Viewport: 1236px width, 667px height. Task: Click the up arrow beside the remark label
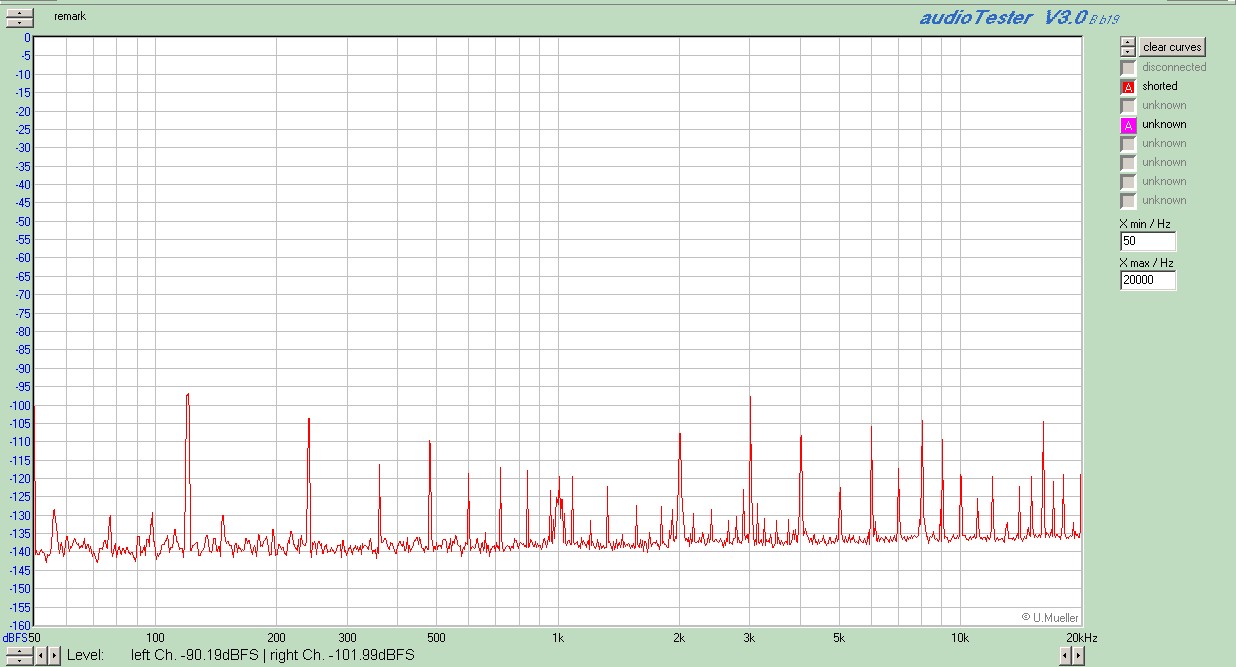[20, 13]
